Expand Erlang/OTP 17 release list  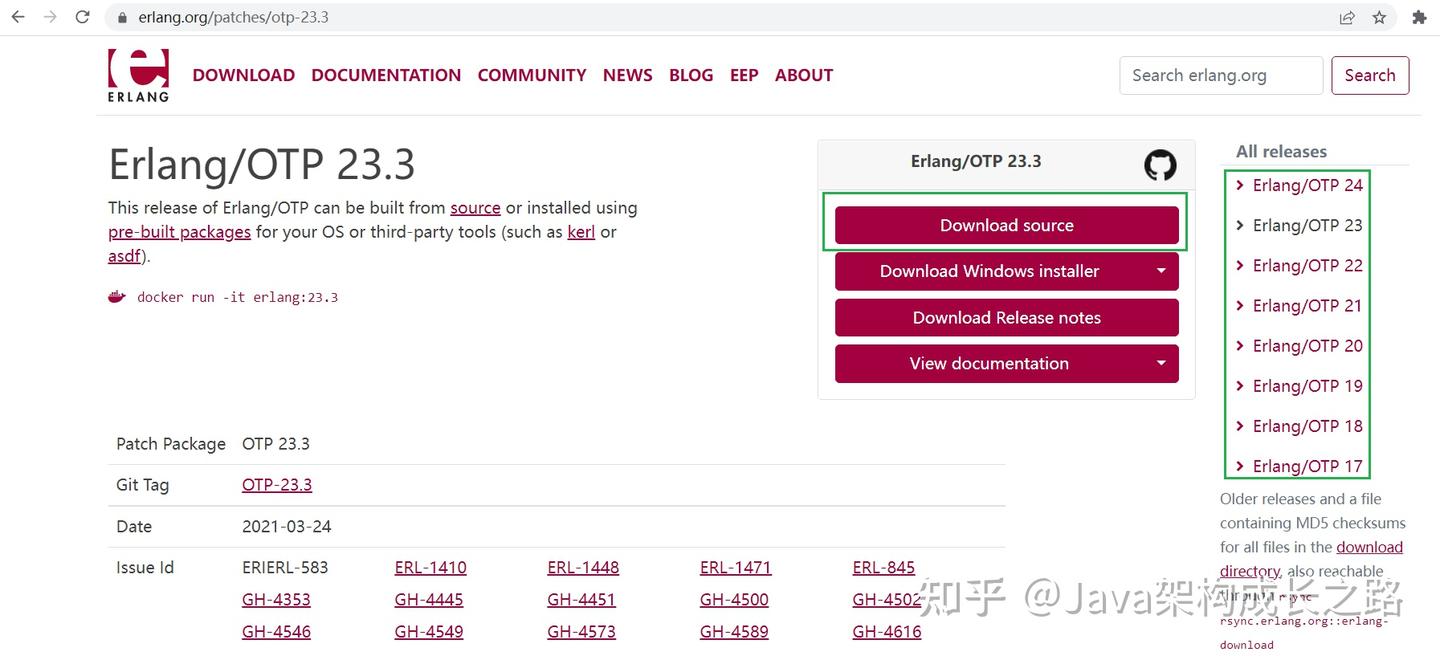pos(1299,466)
